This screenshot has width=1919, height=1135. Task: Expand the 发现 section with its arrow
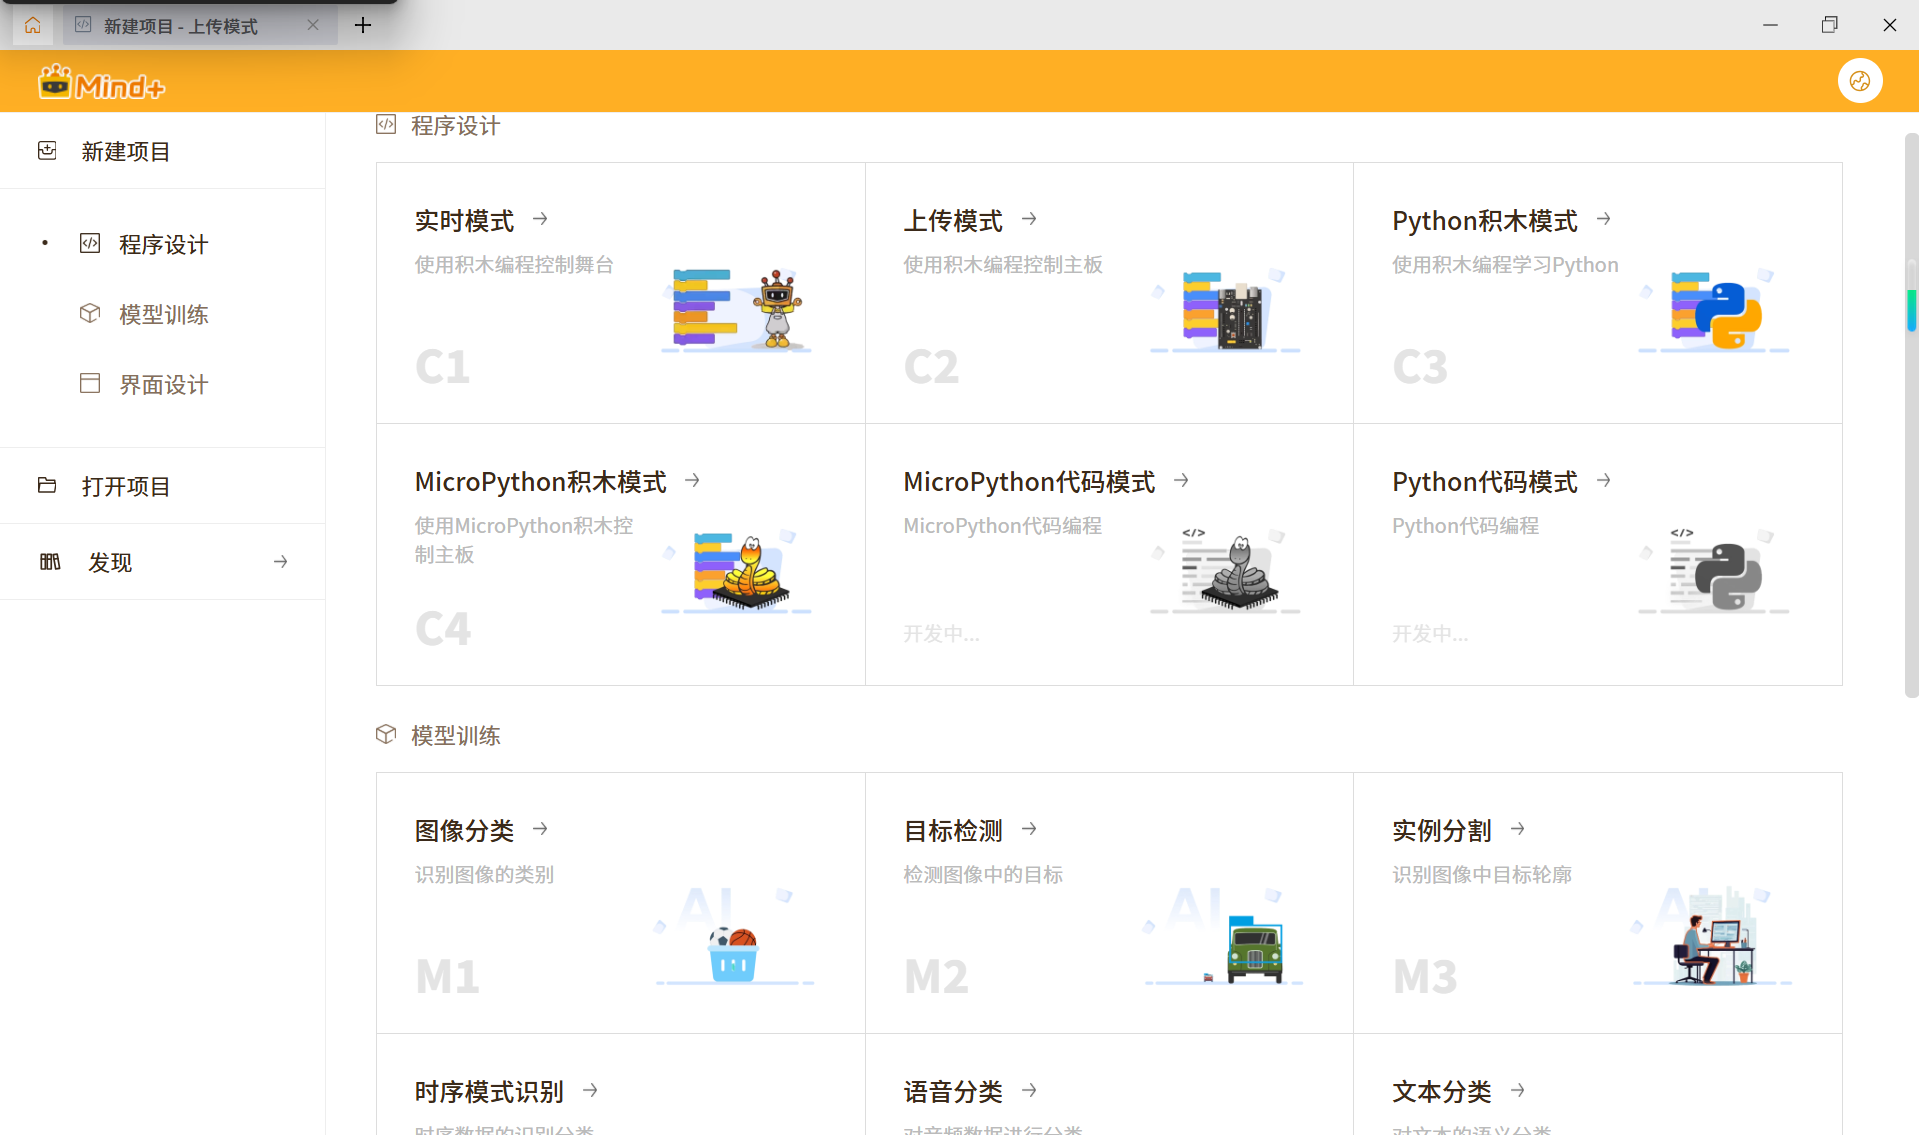[x=280, y=561]
